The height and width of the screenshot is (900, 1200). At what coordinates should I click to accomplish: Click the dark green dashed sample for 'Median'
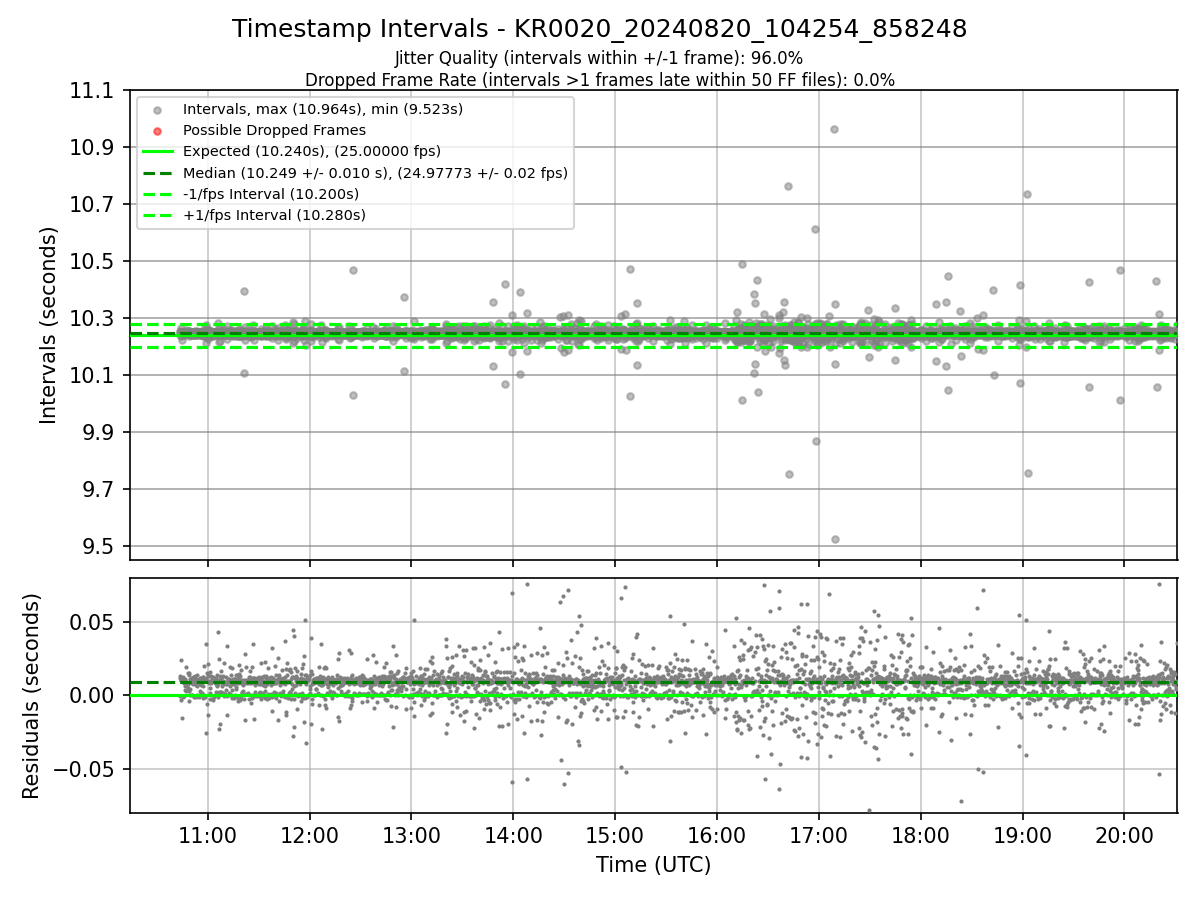pos(157,173)
